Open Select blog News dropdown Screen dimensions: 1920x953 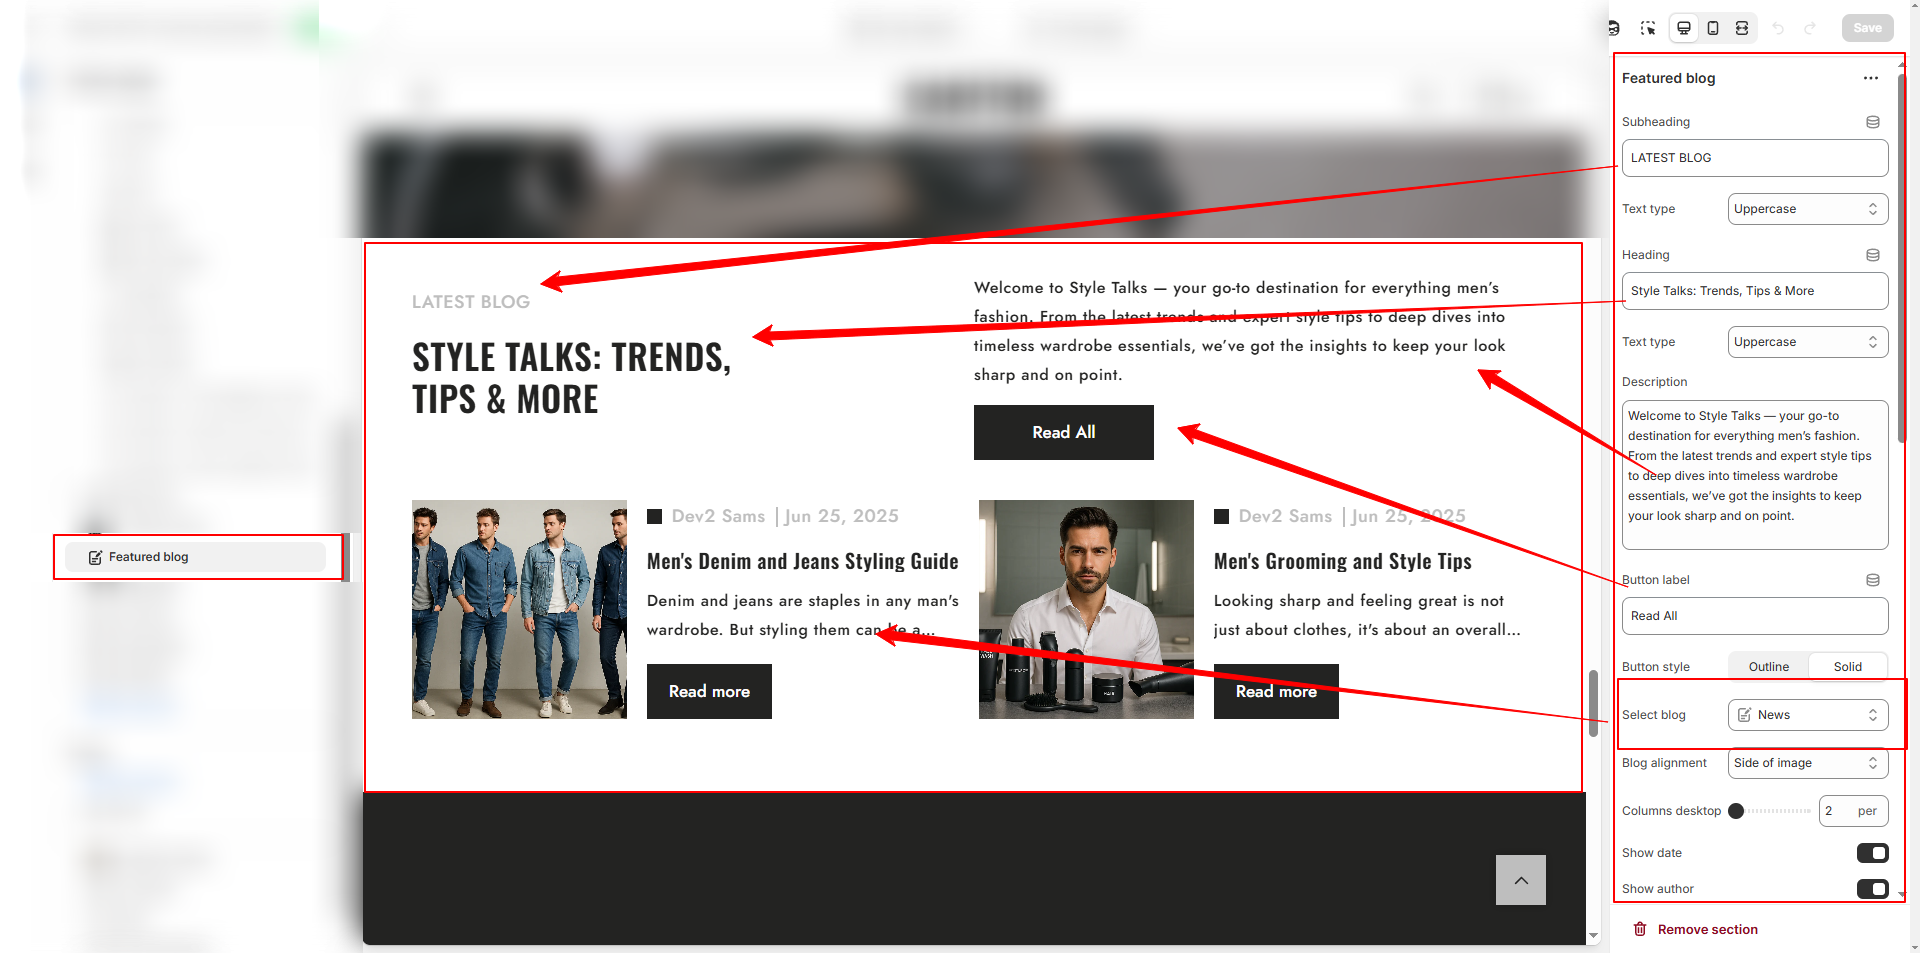pos(1808,715)
